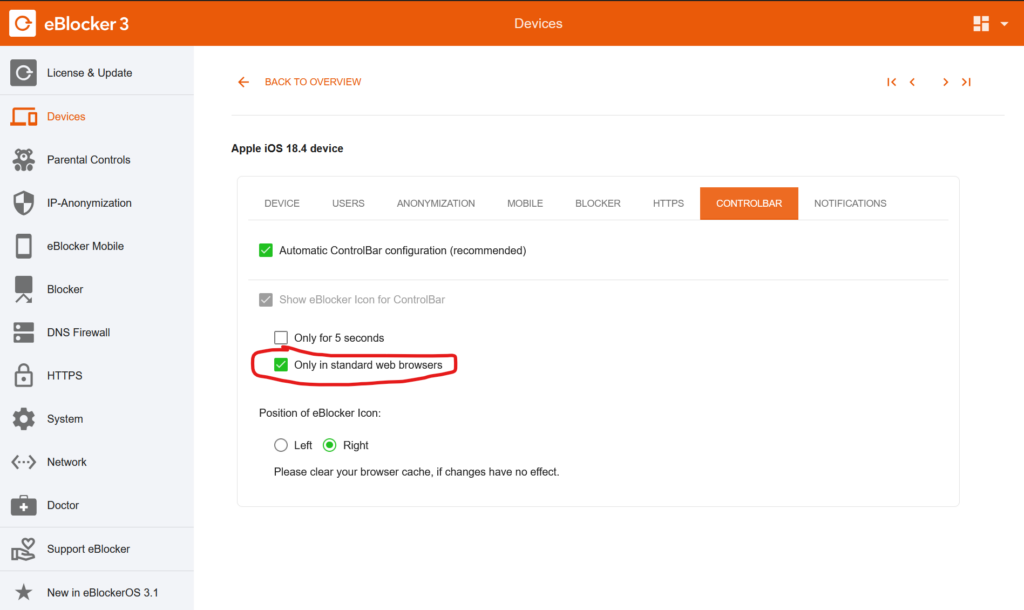The image size is (1024, 610).
Task: Click the Position of eBlocker Icon label
Action: pyautogui.click(x=320, y=413)
